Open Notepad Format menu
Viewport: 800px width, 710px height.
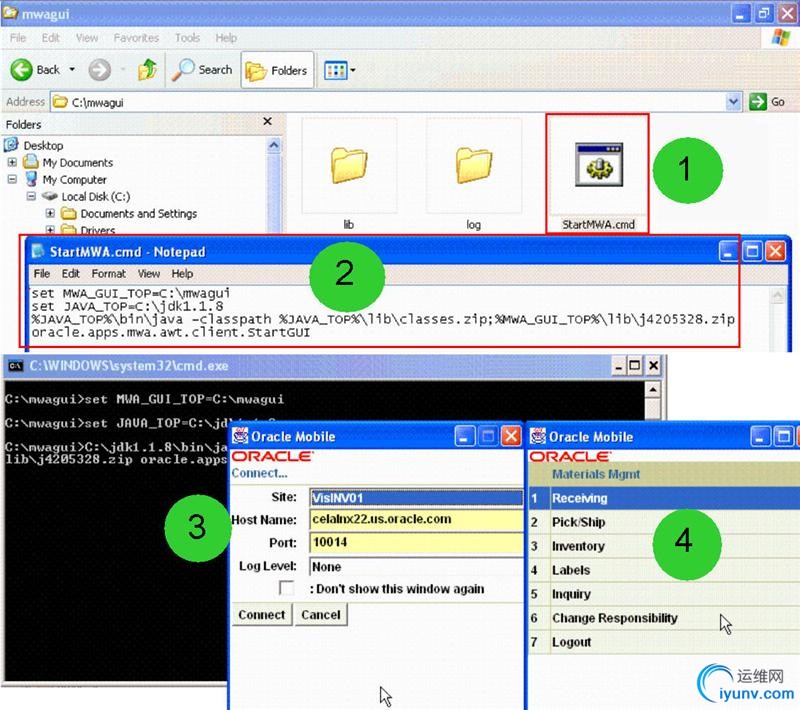[109, 274]
